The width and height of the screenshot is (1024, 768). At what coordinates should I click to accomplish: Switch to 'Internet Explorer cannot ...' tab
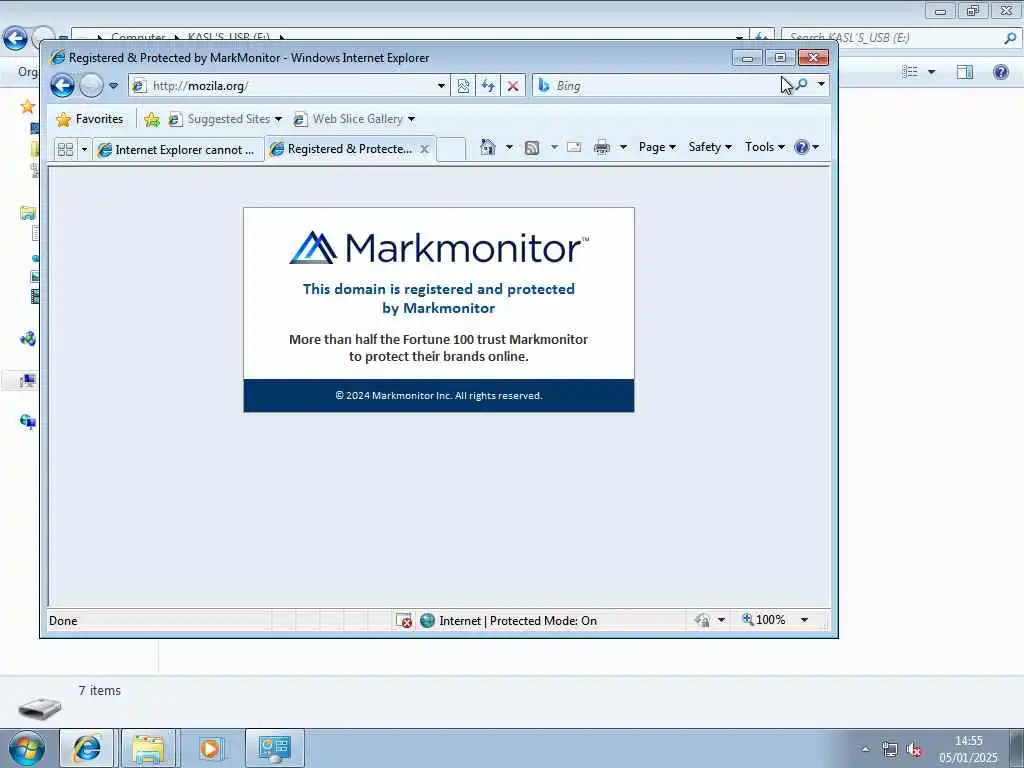(x=178, y=150)
